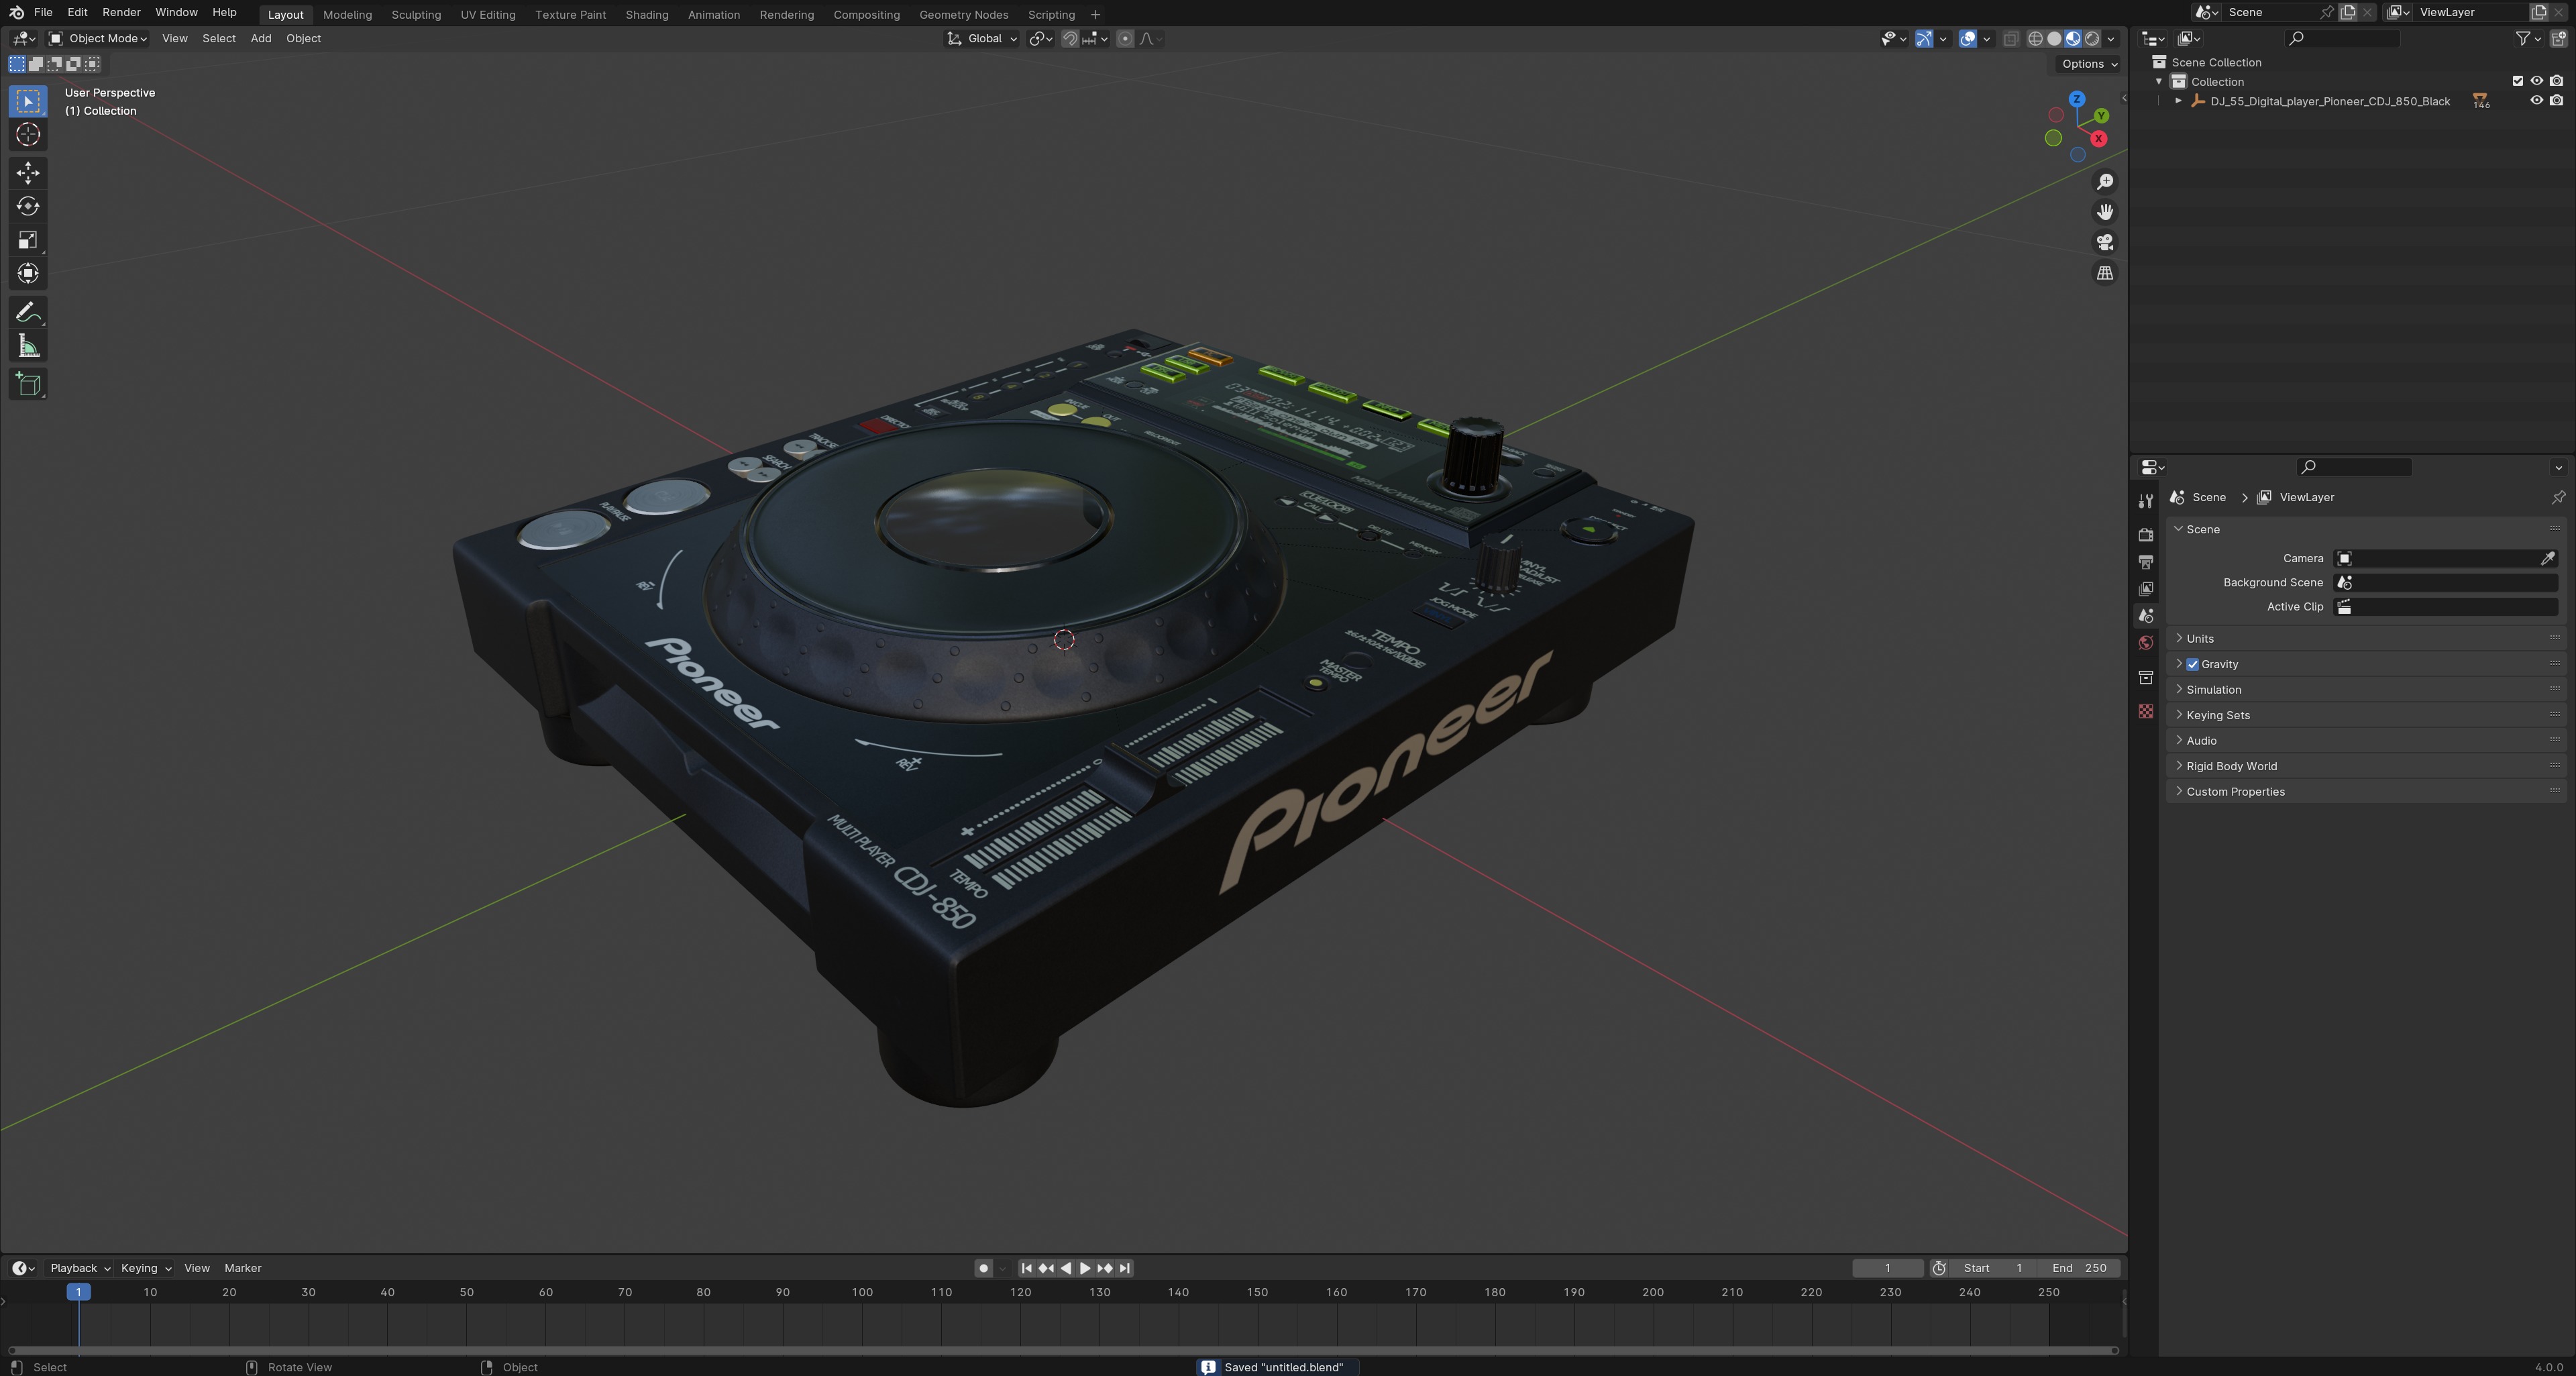Activate the Select Box tool
The height and width of the screenshot is (1376, 2576).
pos(28,101)
